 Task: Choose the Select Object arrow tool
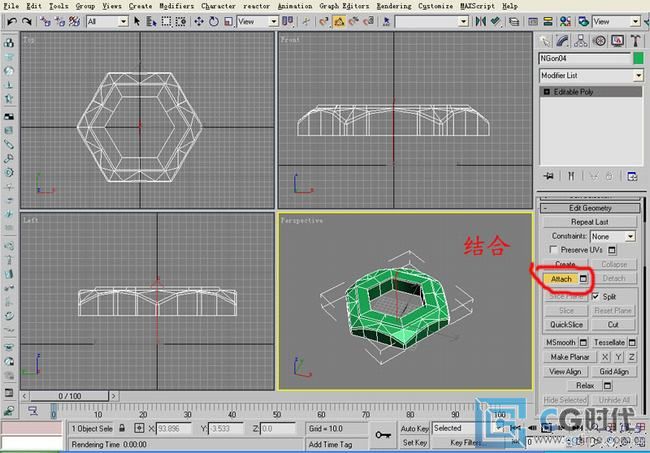[x=137, y=21]
